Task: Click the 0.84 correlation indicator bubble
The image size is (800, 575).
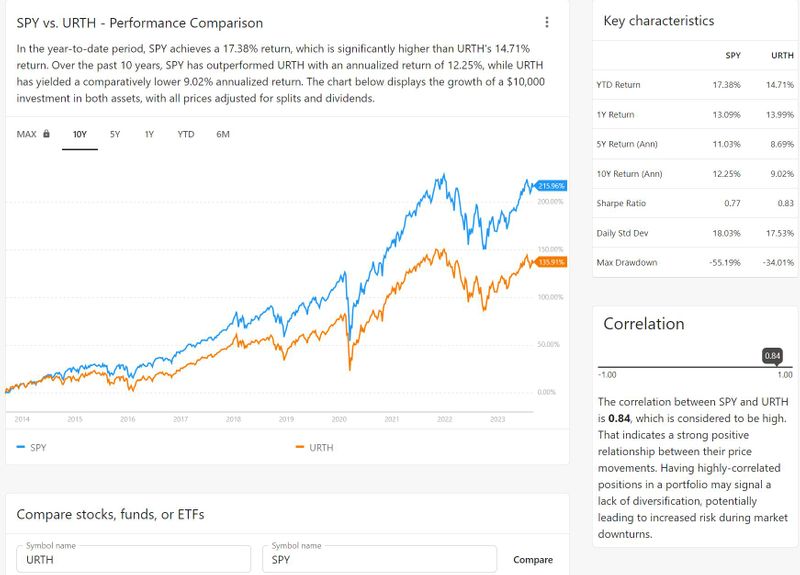Action: tap(772, 356)
